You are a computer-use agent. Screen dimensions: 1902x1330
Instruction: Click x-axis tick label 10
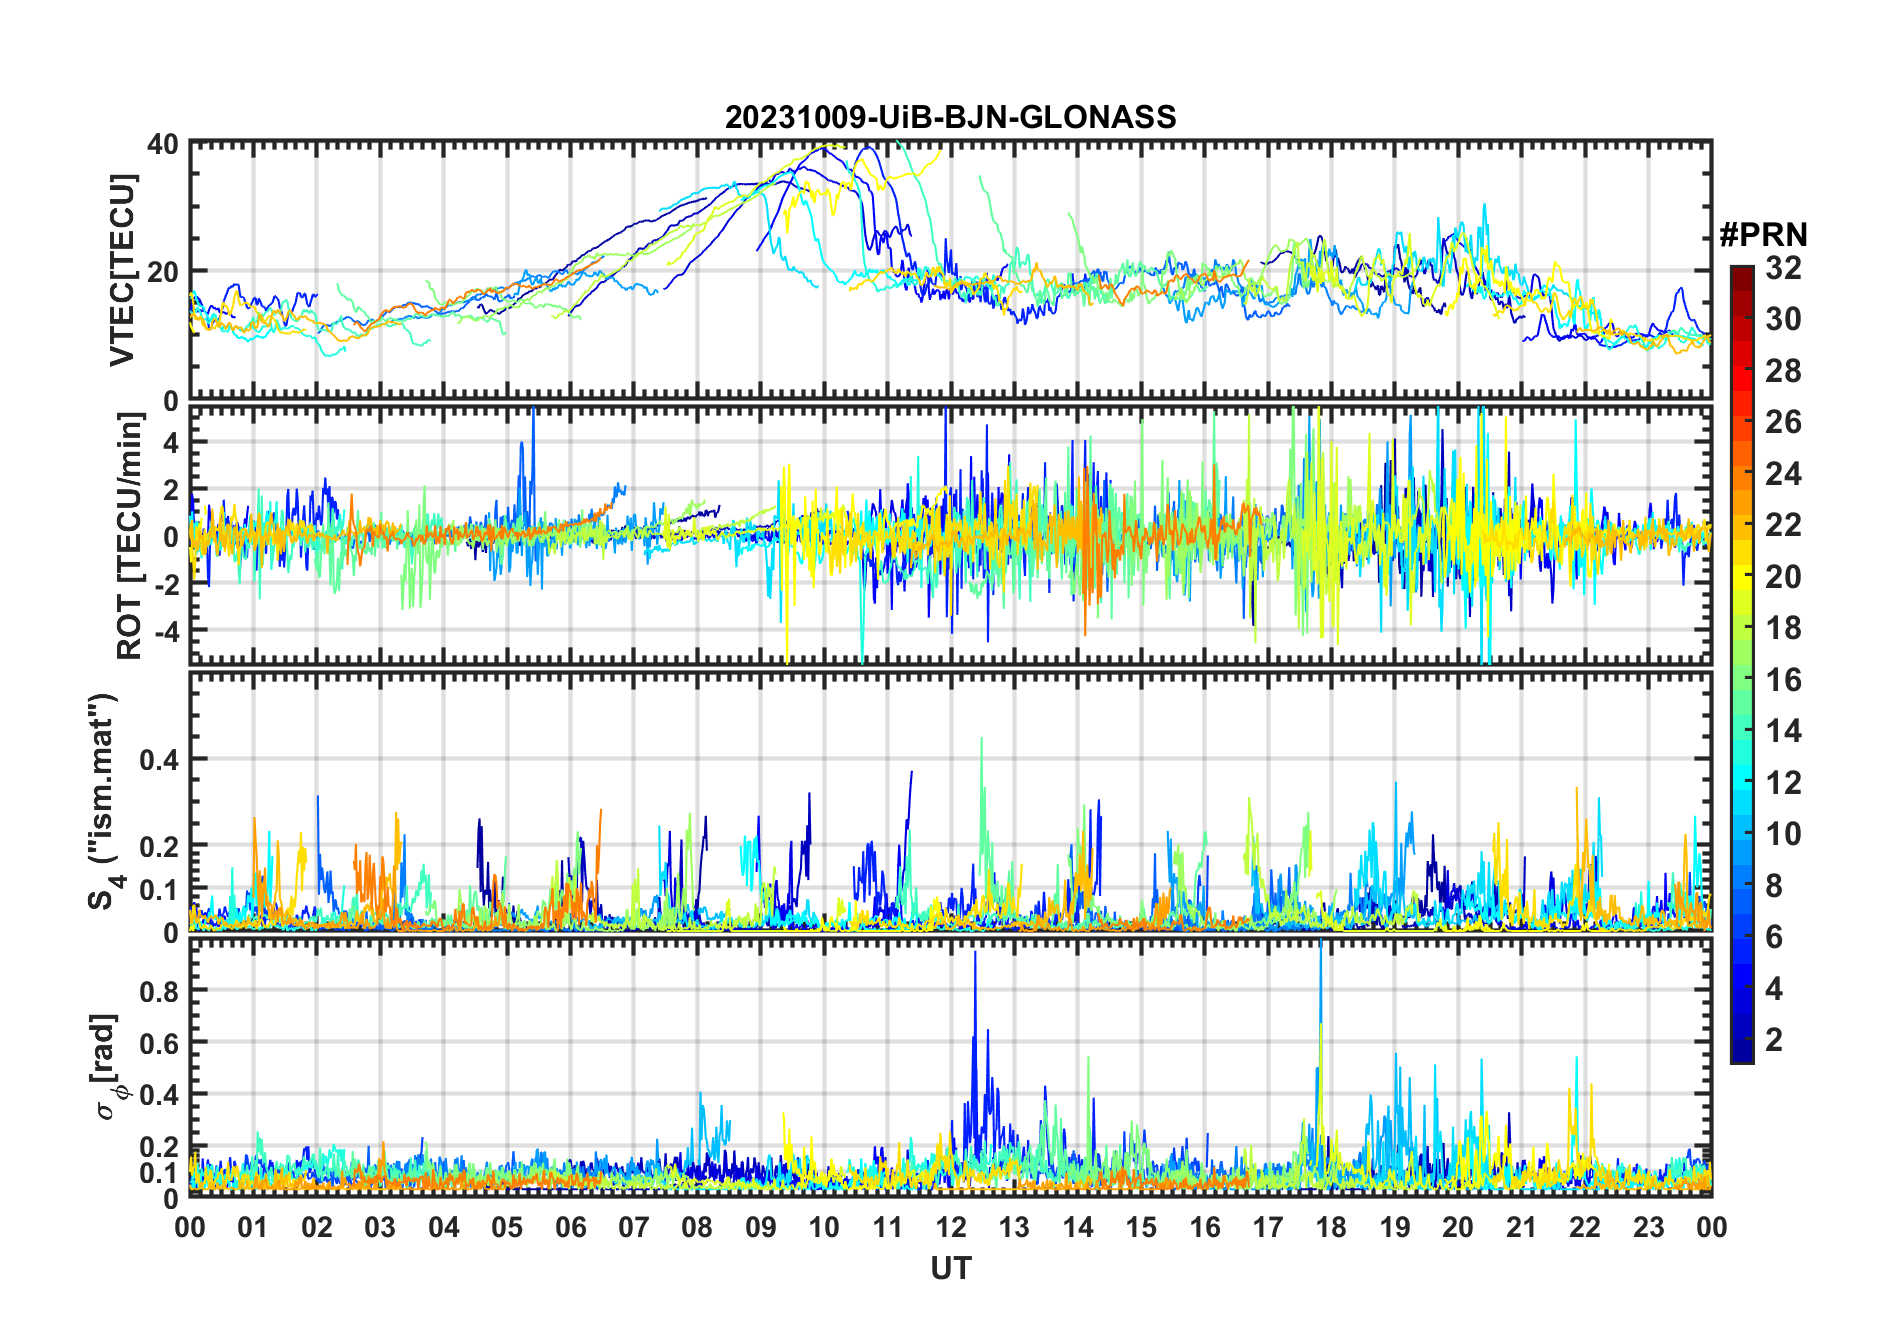824,1228
